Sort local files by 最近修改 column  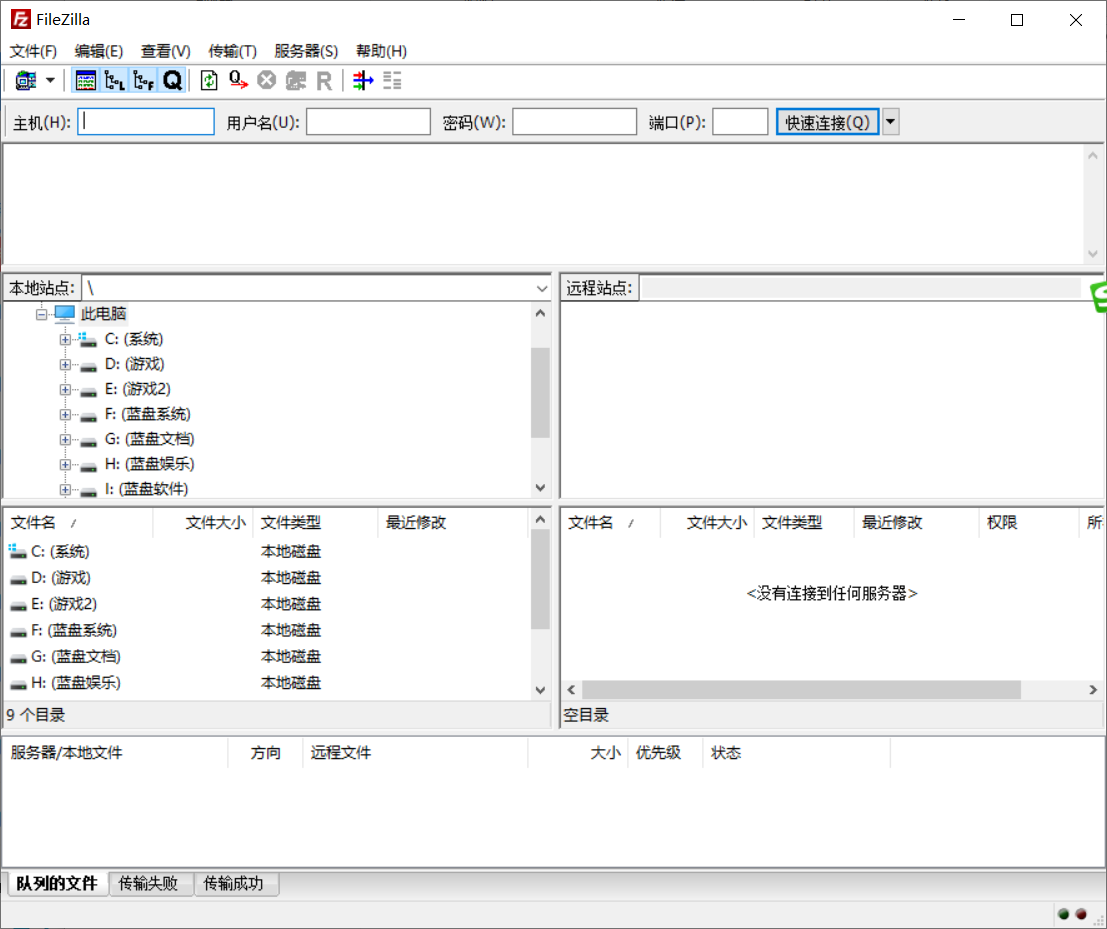(x=453, y=522)
